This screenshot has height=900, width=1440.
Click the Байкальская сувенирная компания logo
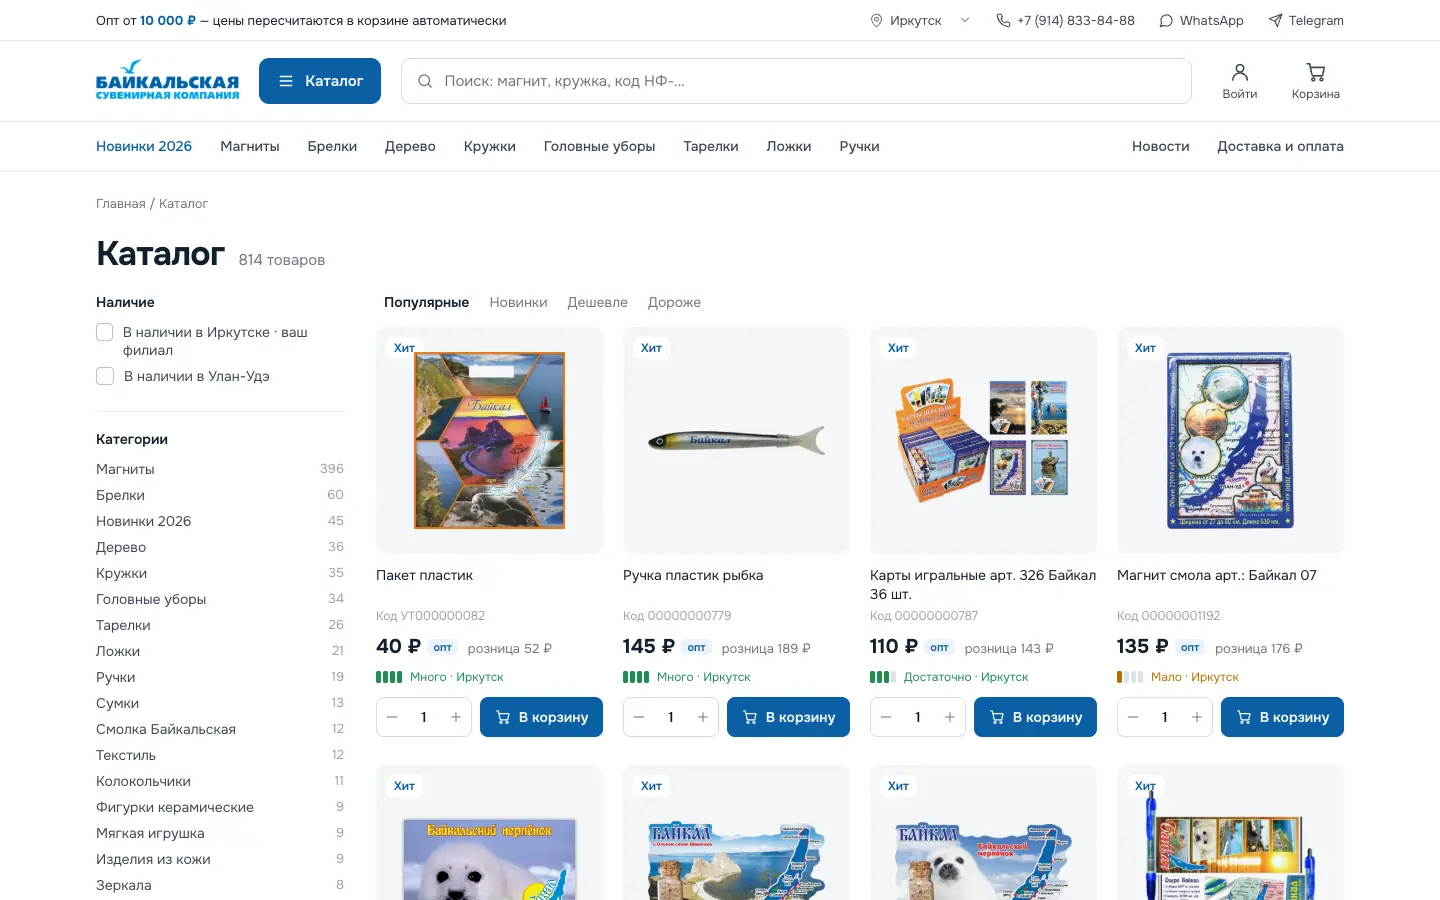tap(167, 81)
